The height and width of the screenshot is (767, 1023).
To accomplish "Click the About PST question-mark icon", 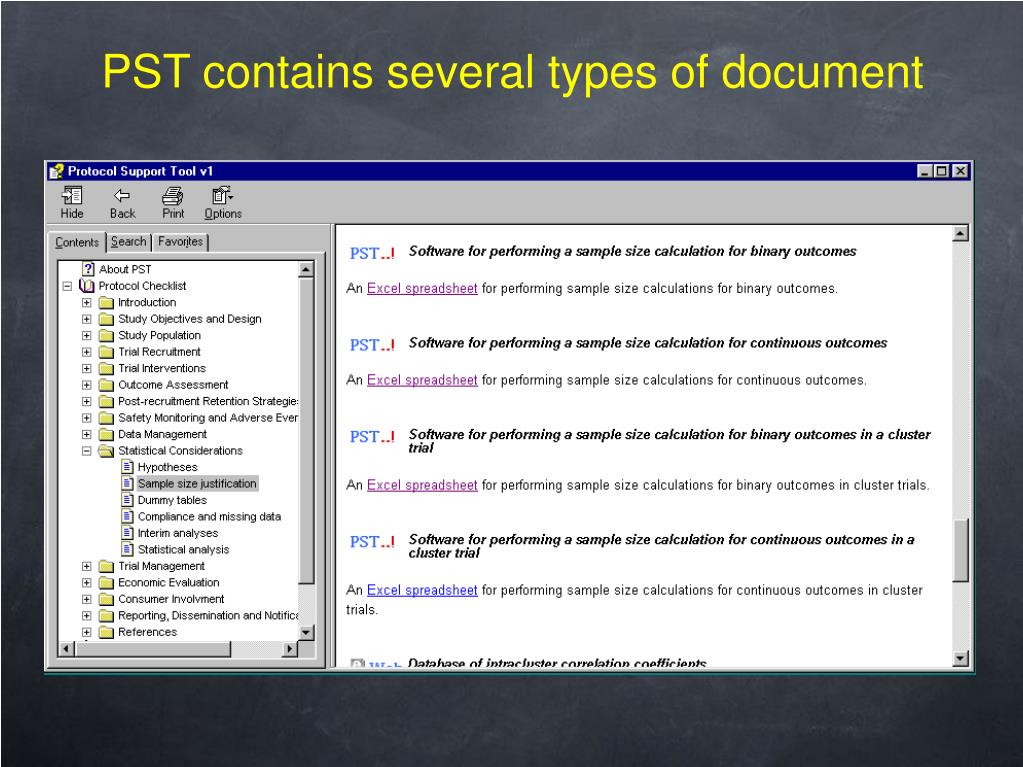I will (x=89, y=269).
